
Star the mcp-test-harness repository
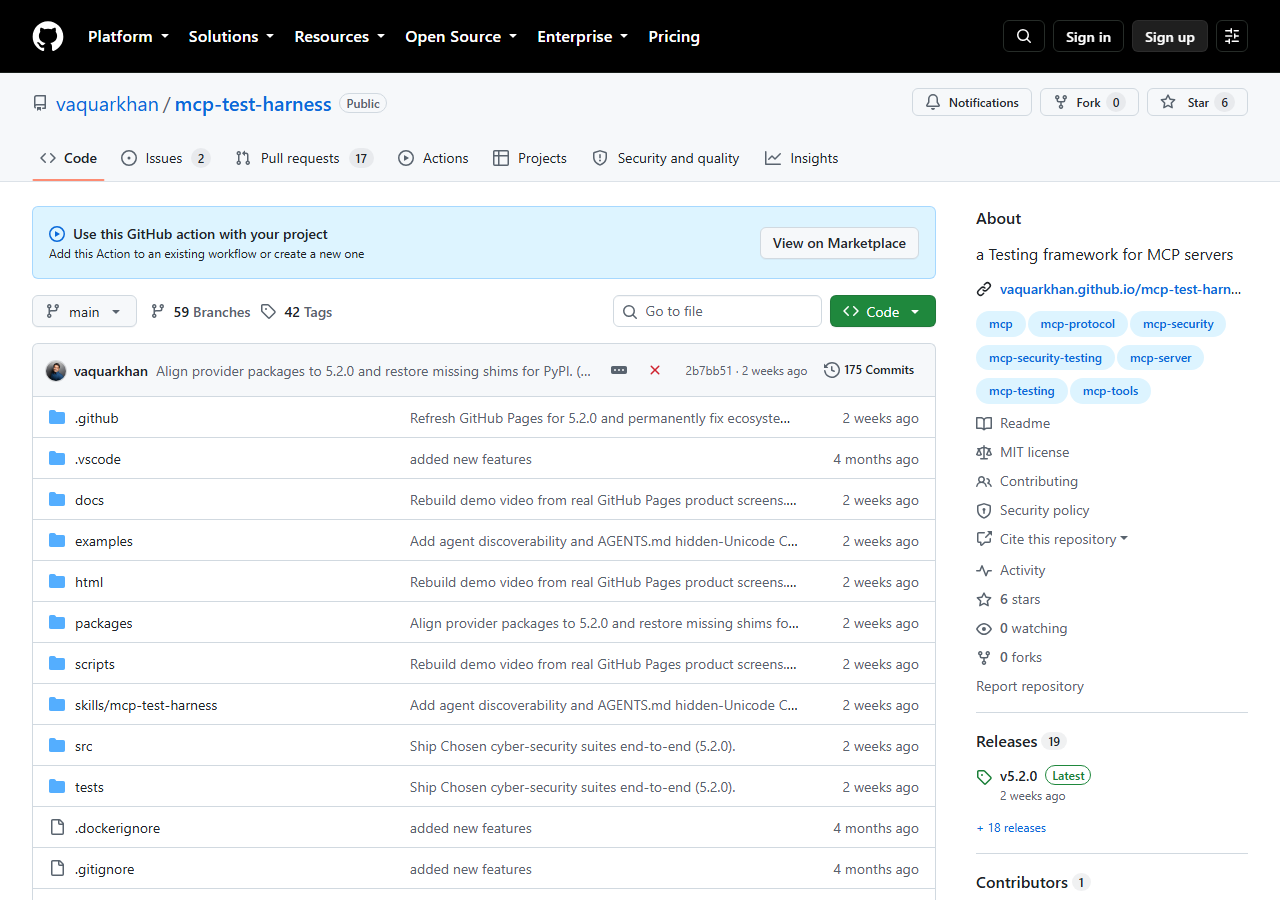tap(1197, 102)
